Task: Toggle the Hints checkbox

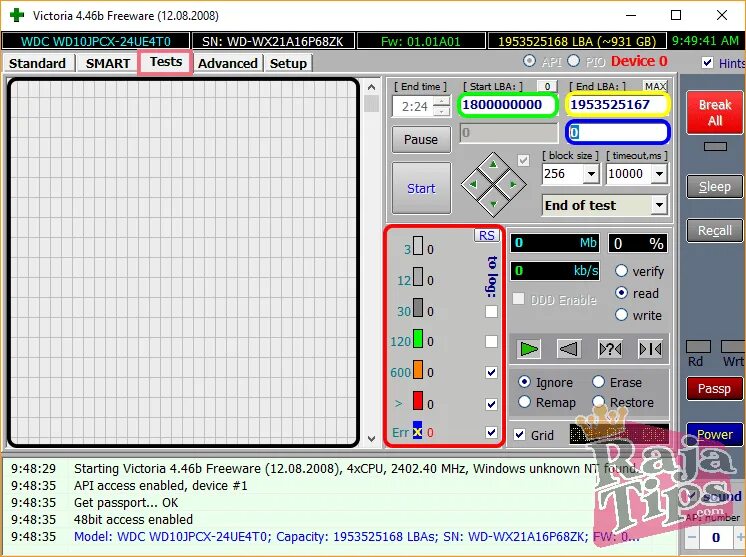Action: [707, 62]
